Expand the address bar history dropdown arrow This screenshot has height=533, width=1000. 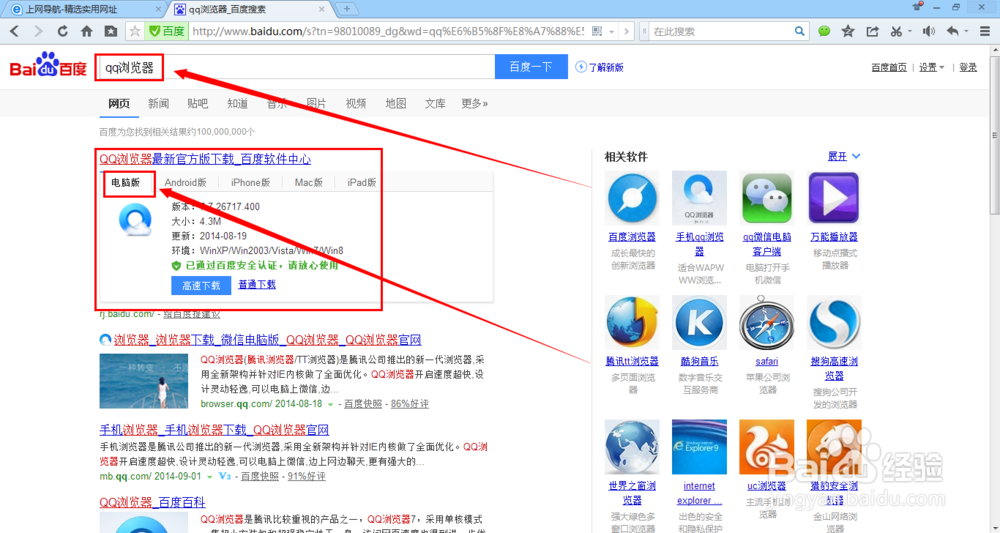[612, 31]
